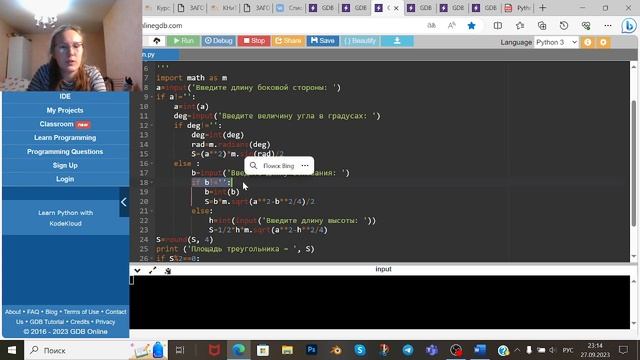Viewport: 640px width, 360px height.
Task: Open Programming Questions in the sidebar
Action: point(65,151)
